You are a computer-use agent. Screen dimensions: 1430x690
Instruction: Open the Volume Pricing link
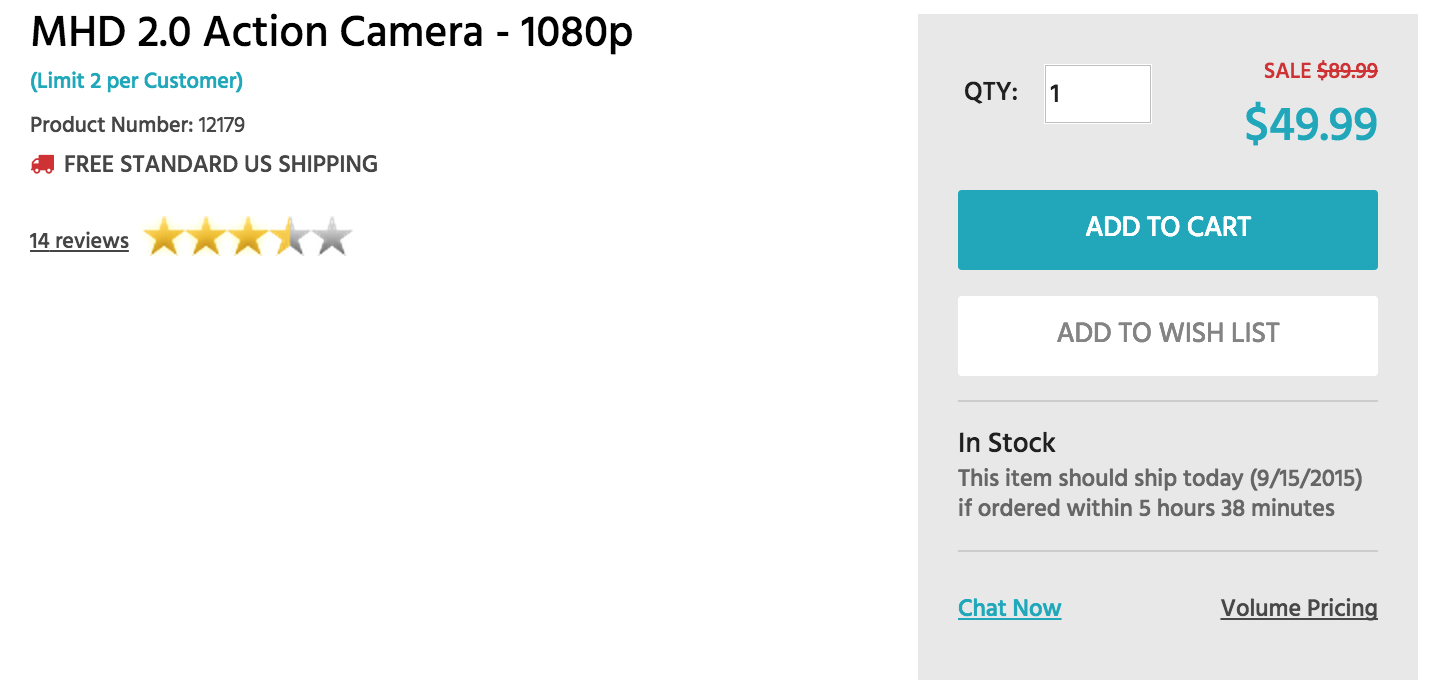(1299, 608)
